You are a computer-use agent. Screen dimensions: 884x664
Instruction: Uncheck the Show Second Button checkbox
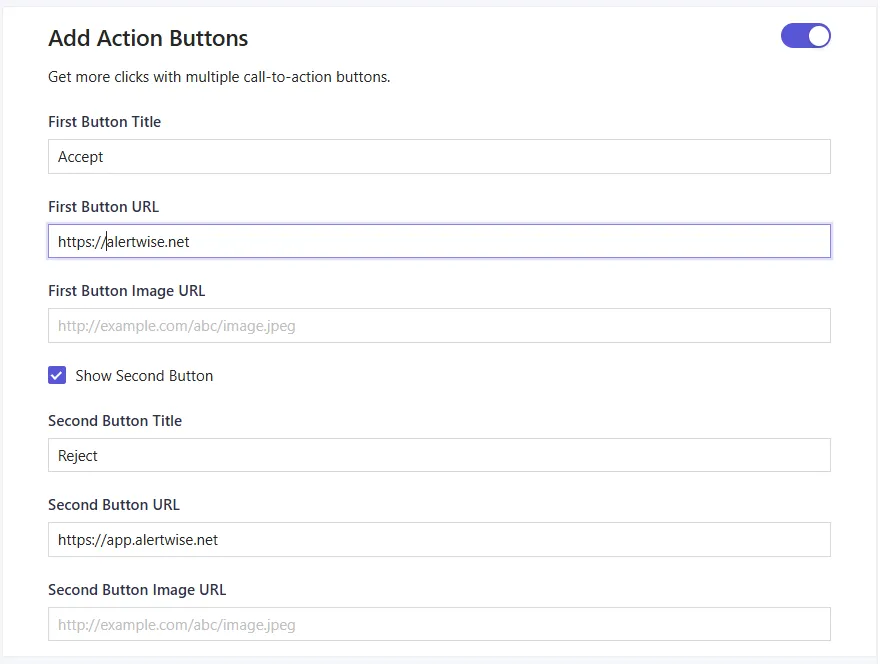coord(57,375)
